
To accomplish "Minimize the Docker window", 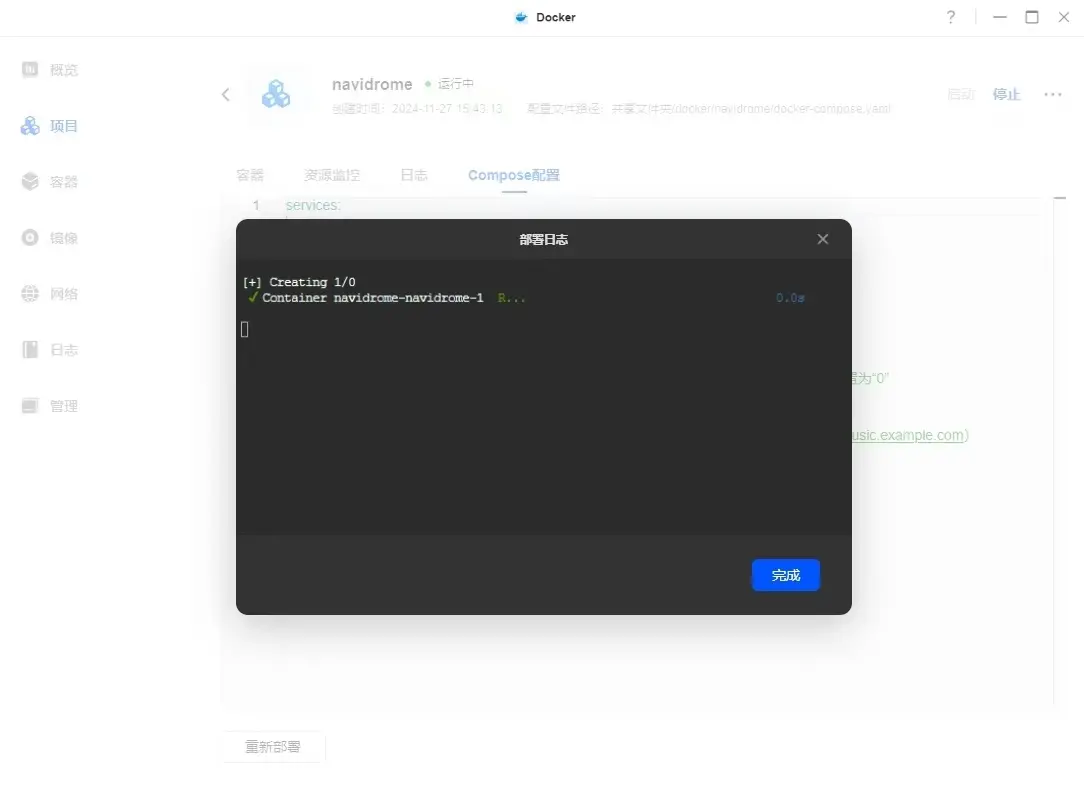I will point(1000,17).
